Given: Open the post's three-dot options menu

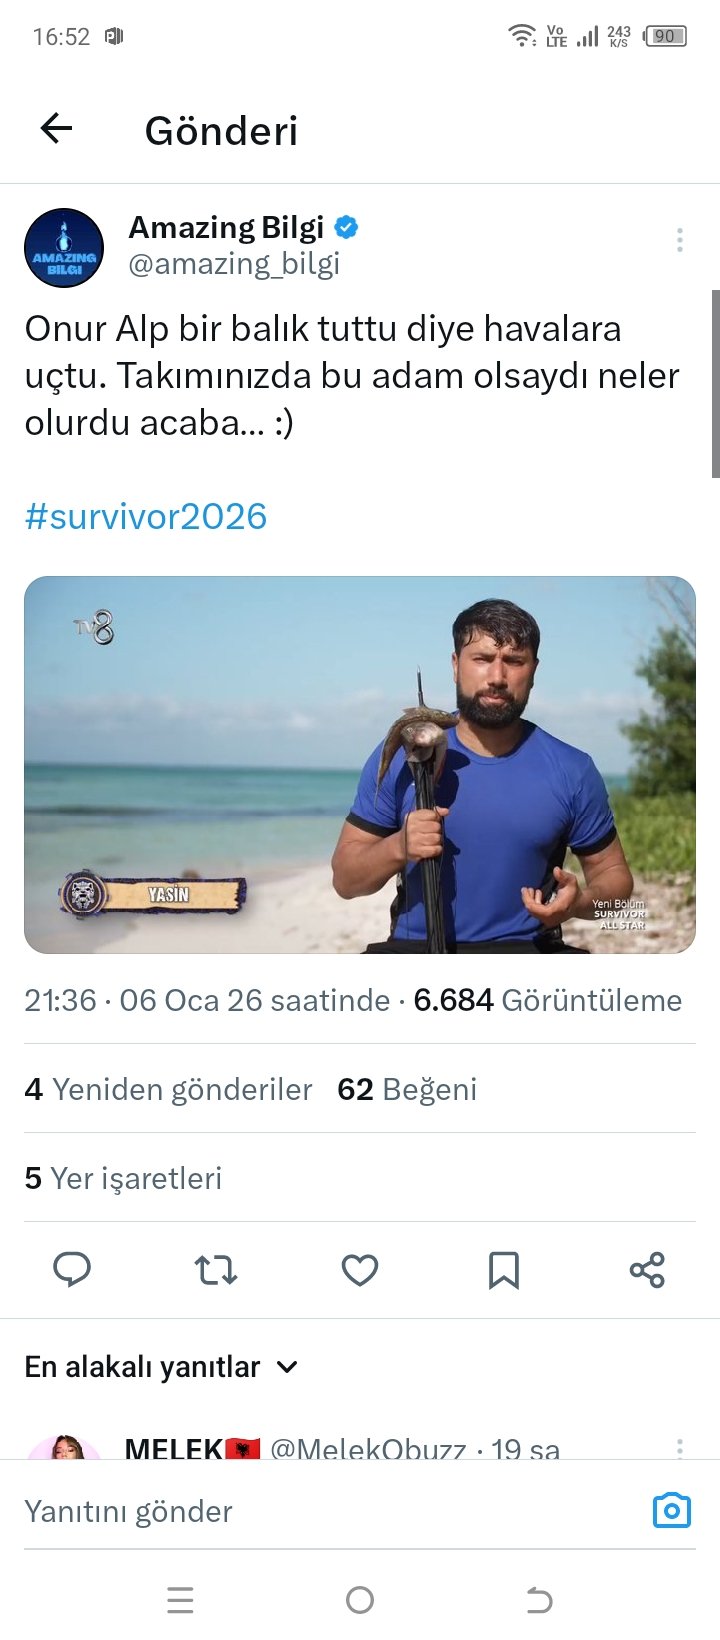Looking at the screenshot, I should pos(680,240).
